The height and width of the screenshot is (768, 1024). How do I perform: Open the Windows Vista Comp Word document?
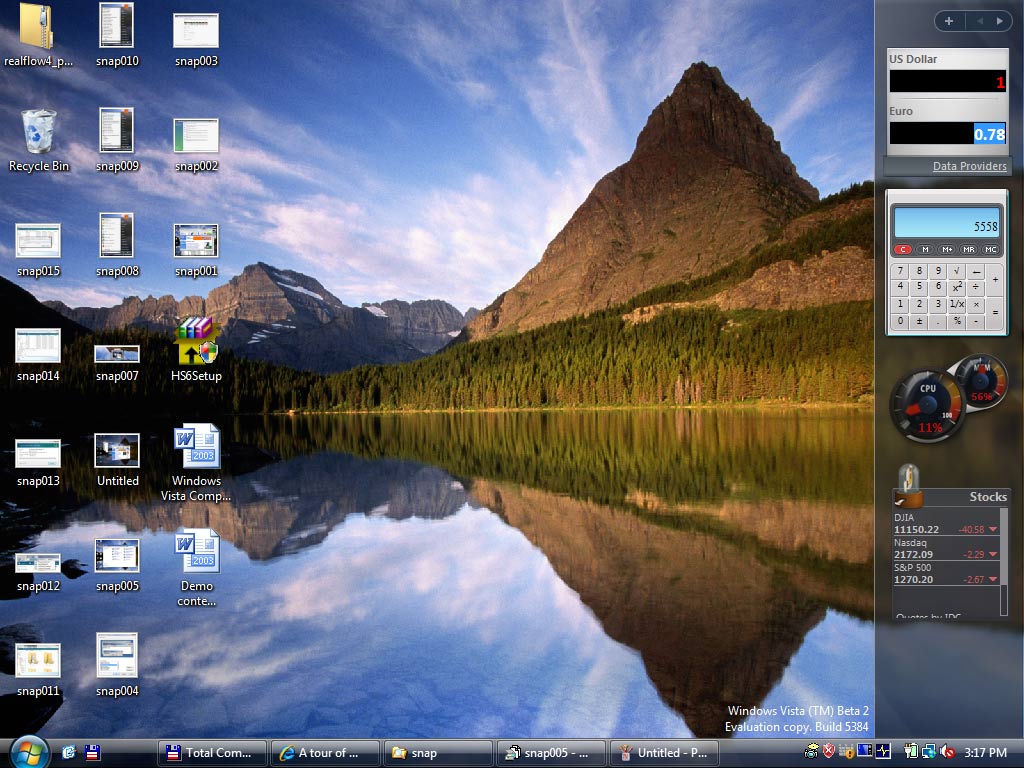tap(196, 447)
